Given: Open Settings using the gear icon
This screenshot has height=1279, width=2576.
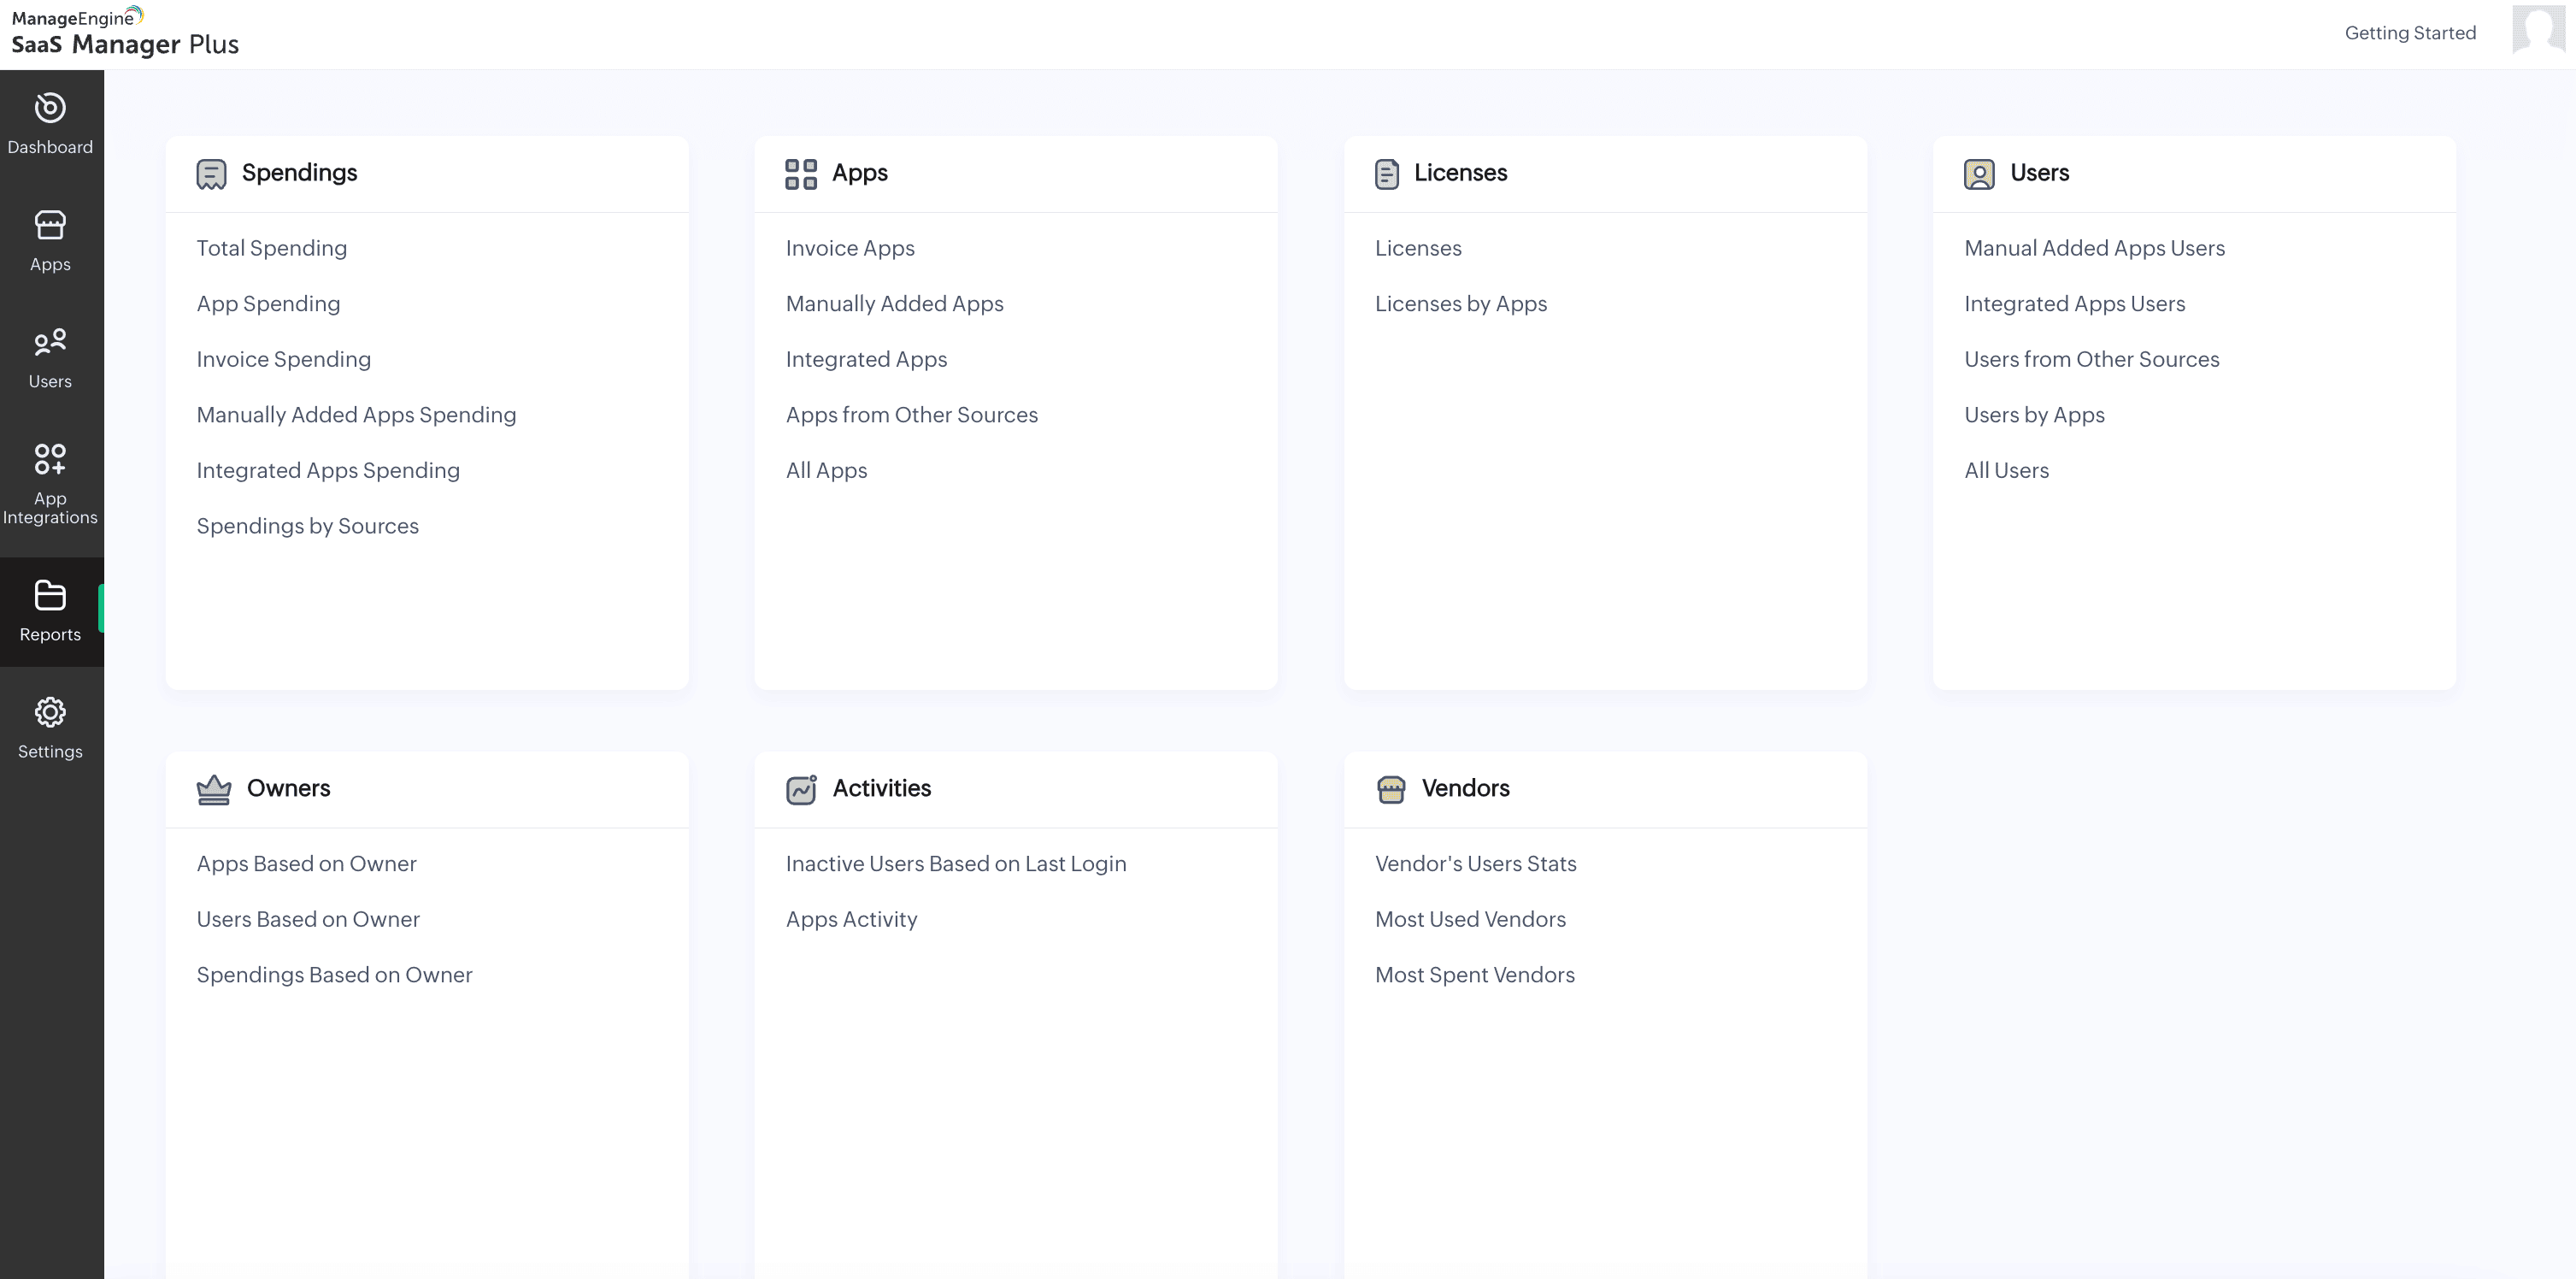Looking at the screenshot, I should coord(50,713).
